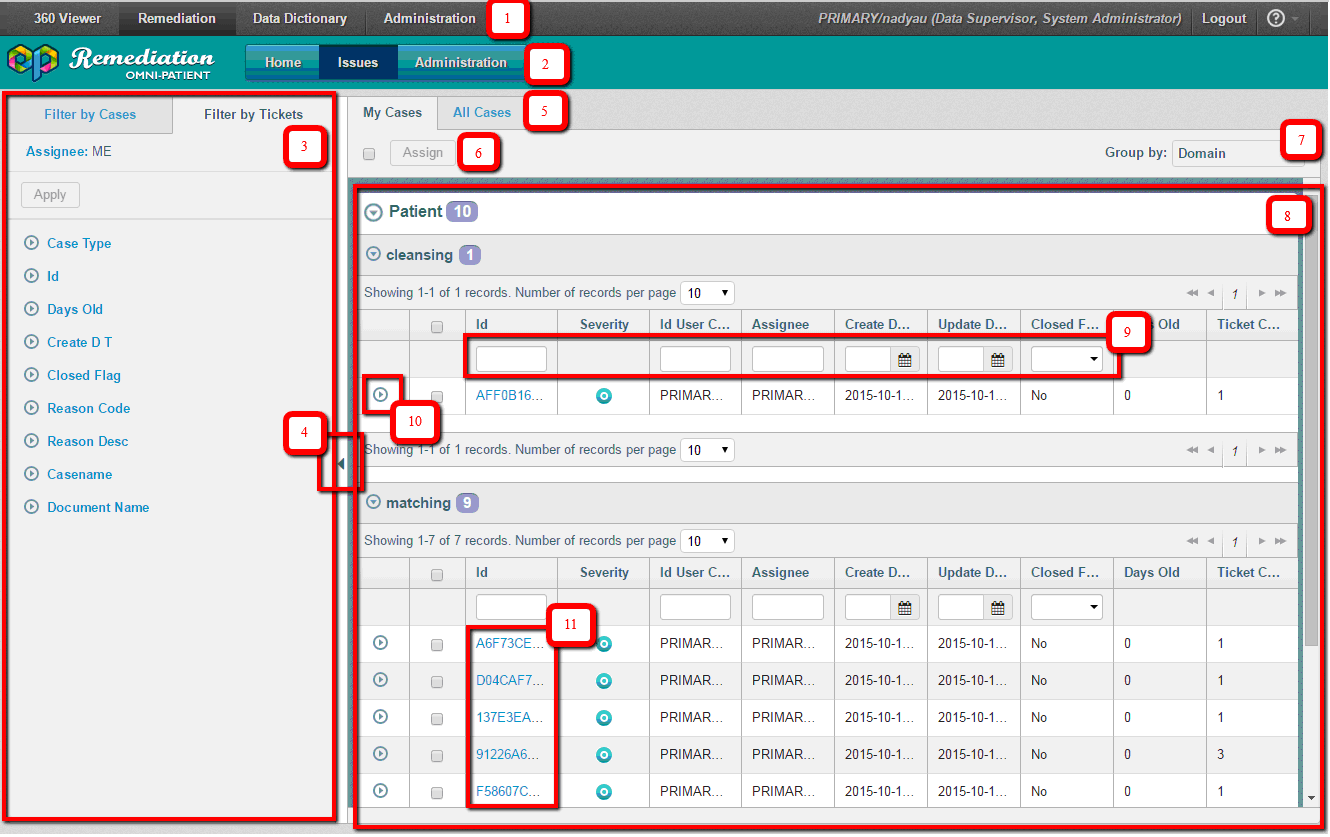1330x837 pixels.
Task: Click the help question mark icon
Action: [x=1276, y=18]
